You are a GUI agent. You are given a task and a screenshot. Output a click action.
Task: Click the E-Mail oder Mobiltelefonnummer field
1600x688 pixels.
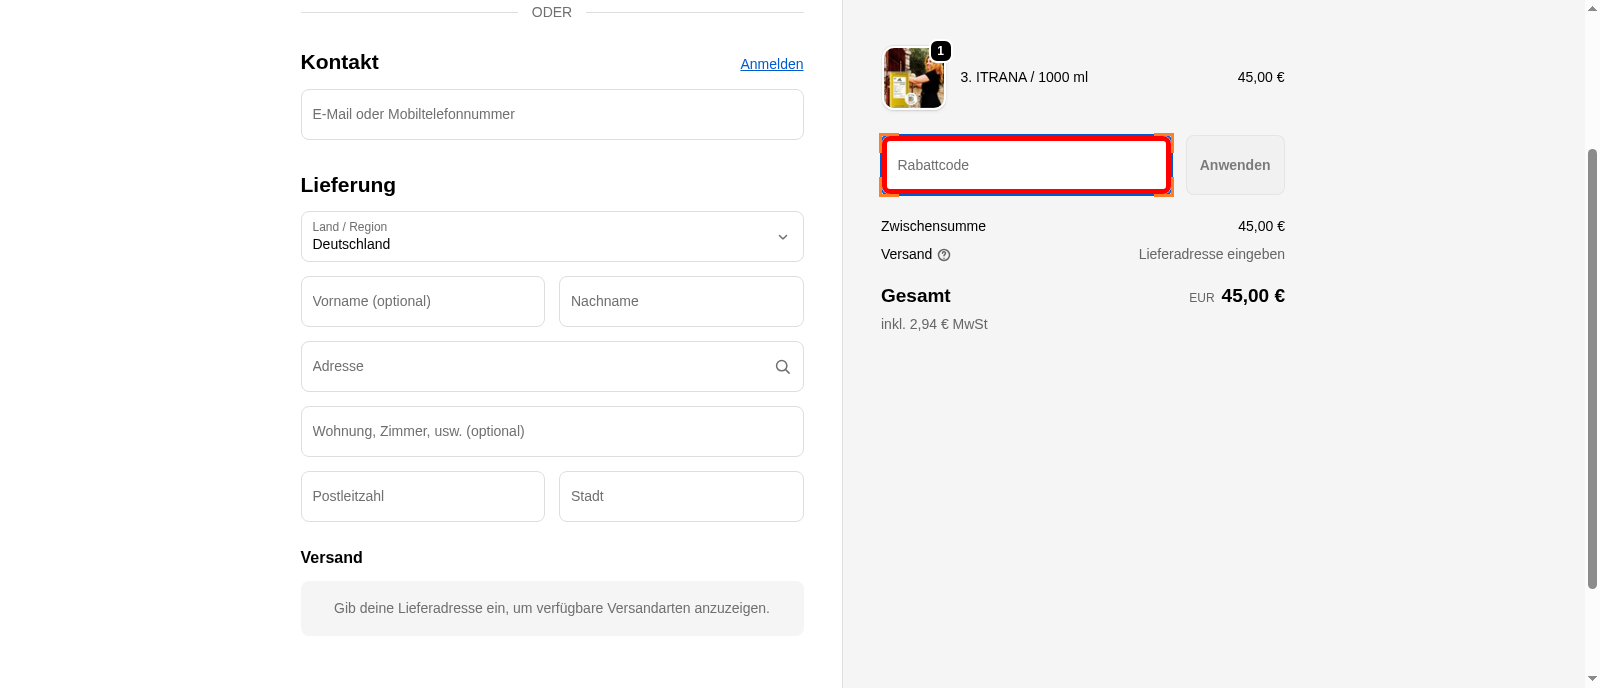[551, 115]
